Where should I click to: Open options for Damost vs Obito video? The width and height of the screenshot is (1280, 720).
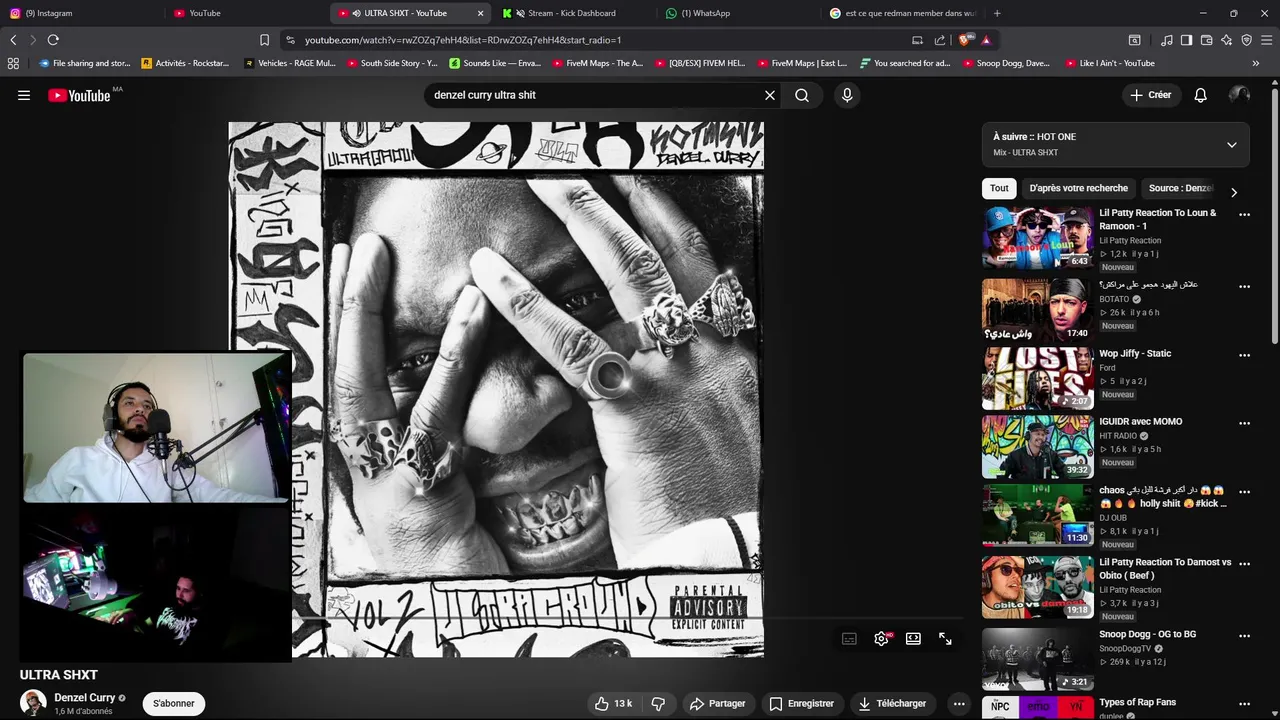click(1244, 563)
